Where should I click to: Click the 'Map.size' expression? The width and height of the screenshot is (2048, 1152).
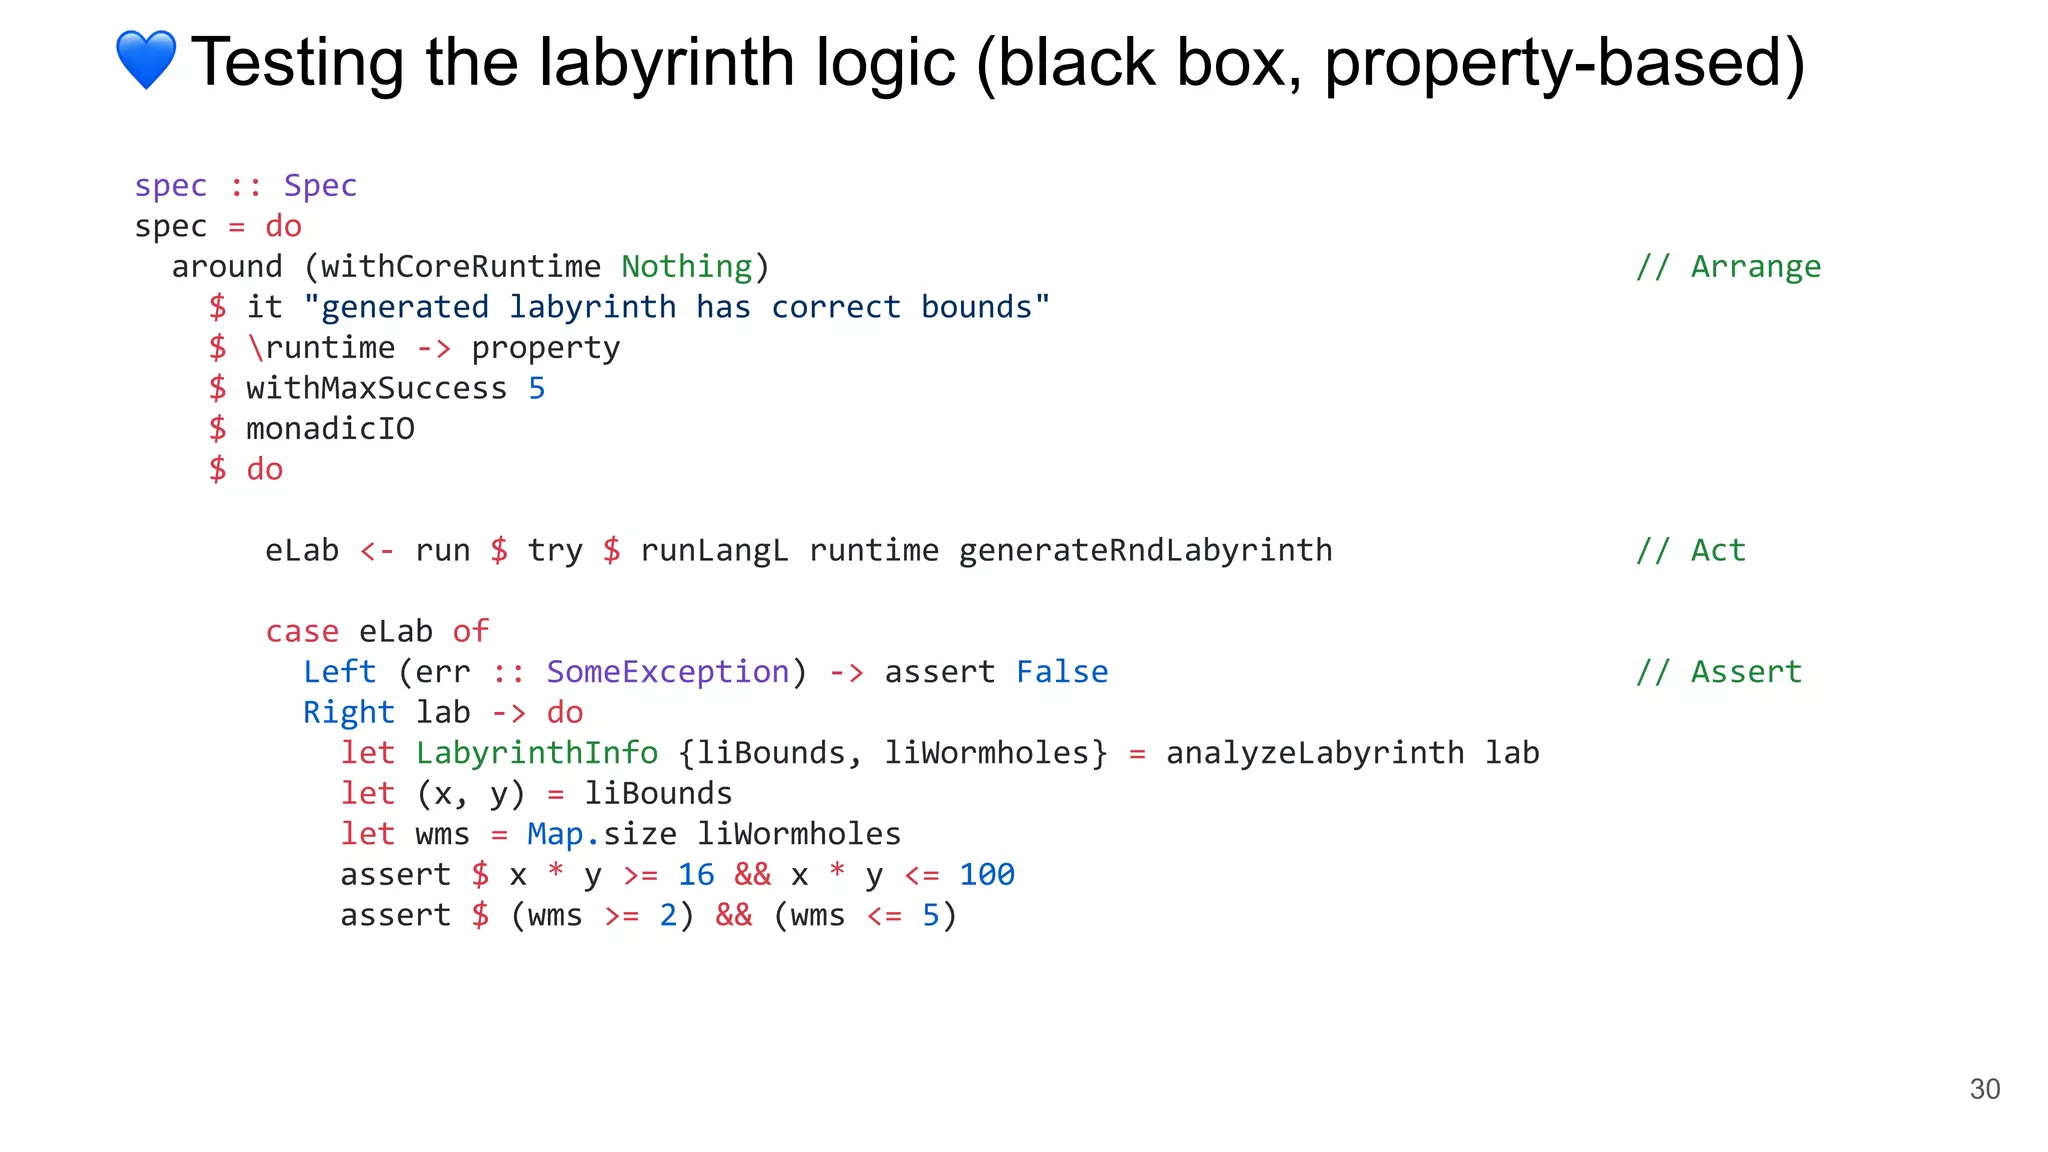point(601,834)
